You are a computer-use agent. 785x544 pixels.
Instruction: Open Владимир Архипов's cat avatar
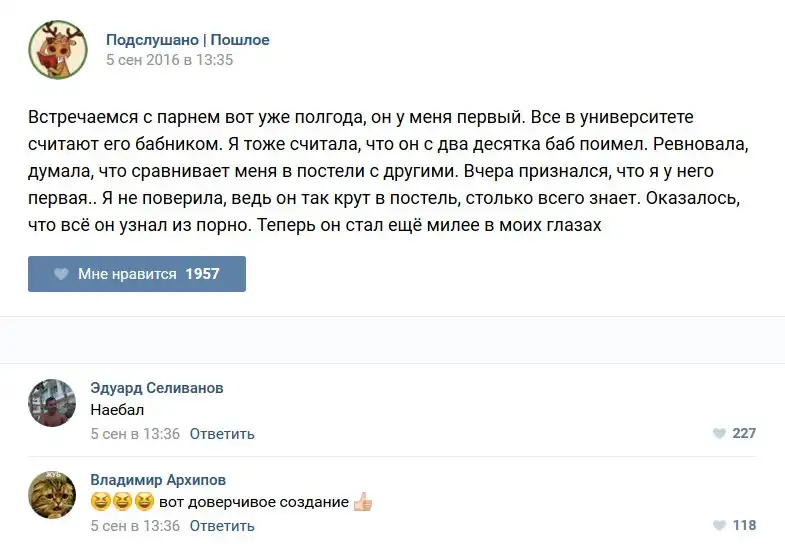52,495
